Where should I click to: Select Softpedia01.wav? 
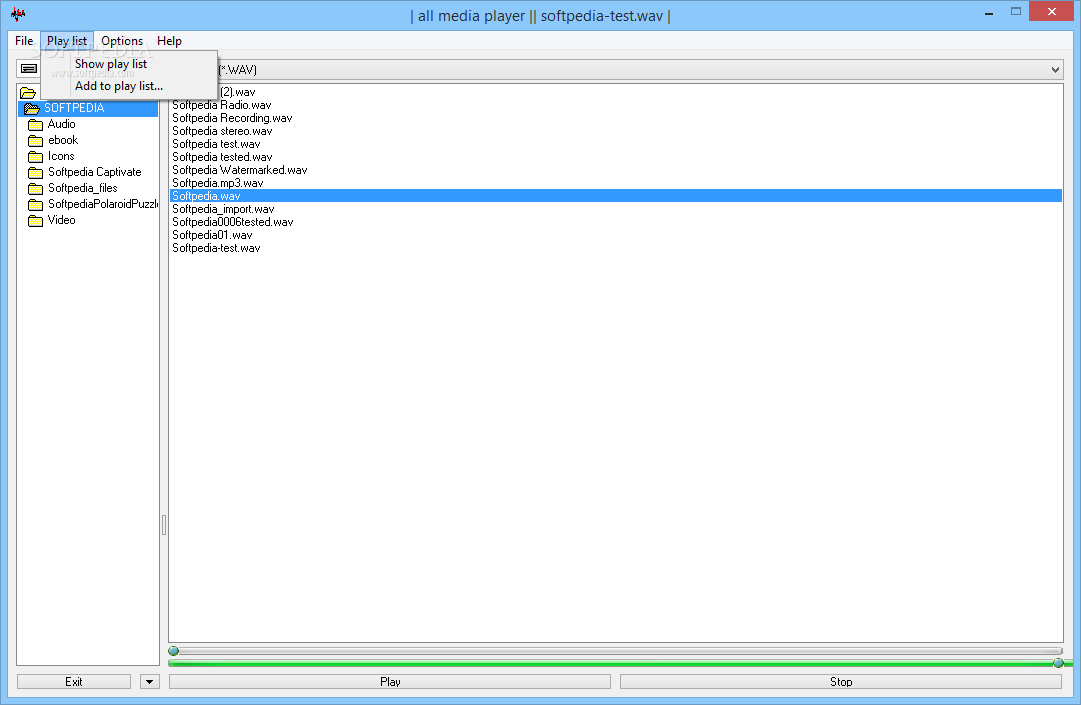212,235
